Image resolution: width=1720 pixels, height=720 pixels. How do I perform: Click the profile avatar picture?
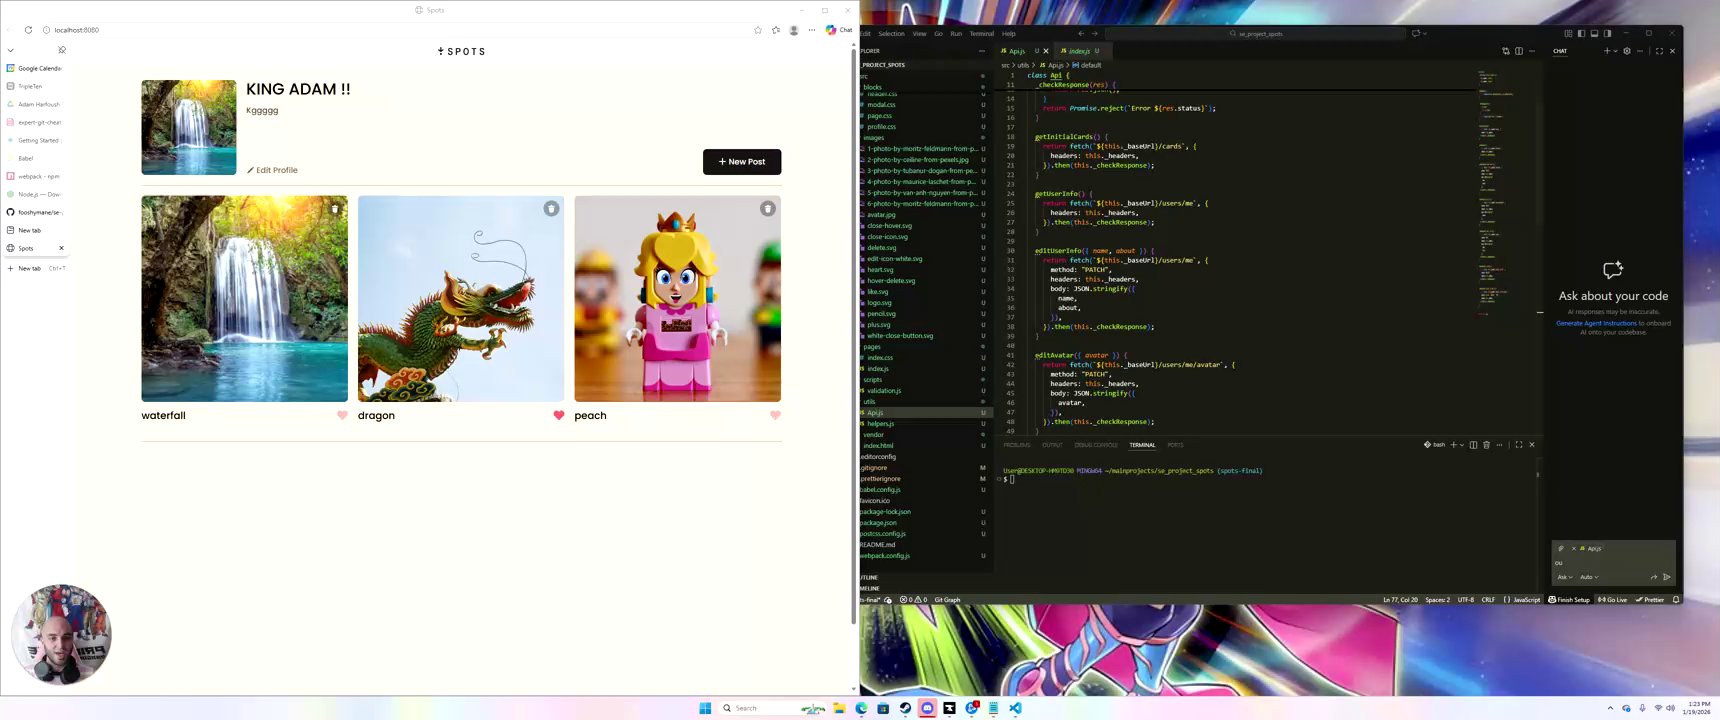(x=189, y=127)
